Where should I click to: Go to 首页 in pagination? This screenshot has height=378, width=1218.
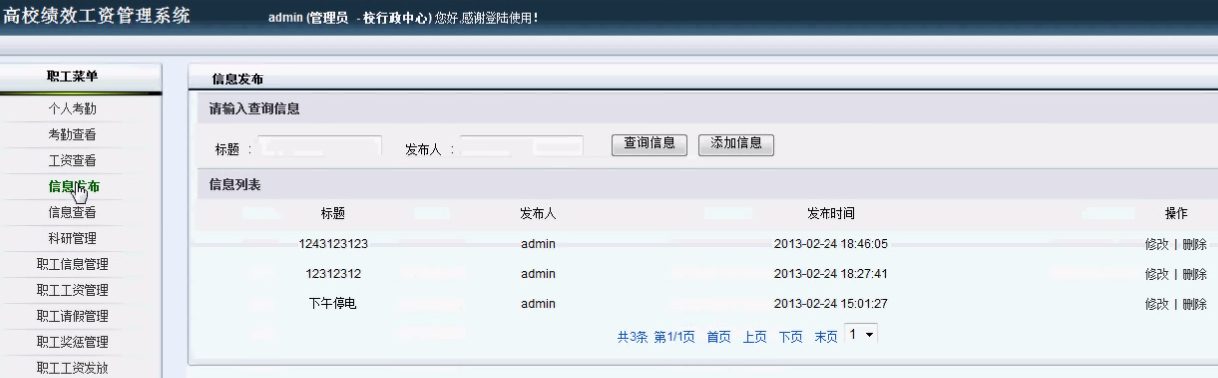(719, 336)
